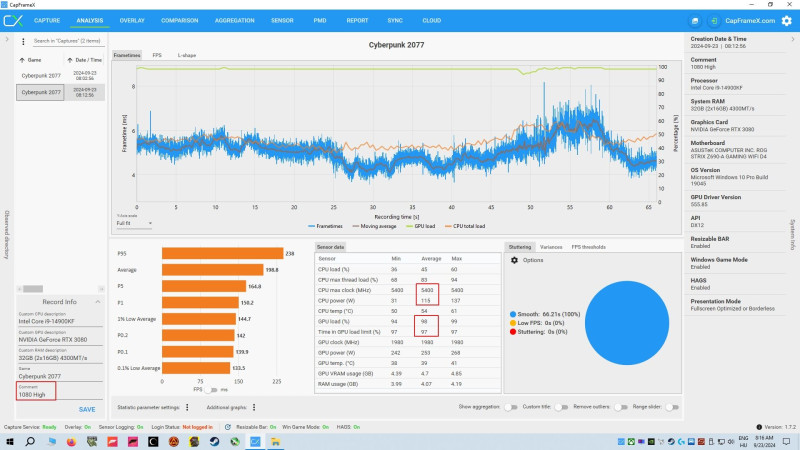Open the settings gear in header
The height and width of the screenshot is (450, 800).
[787, 21]
